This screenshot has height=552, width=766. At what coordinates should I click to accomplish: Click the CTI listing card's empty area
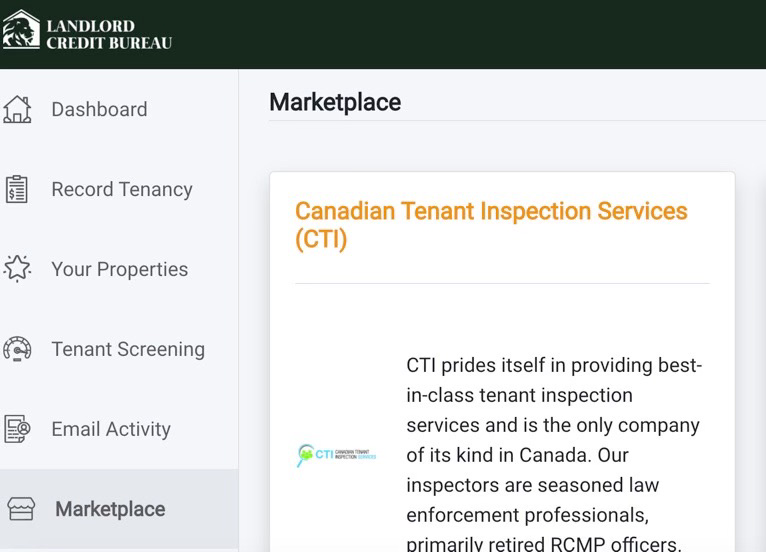502,318
